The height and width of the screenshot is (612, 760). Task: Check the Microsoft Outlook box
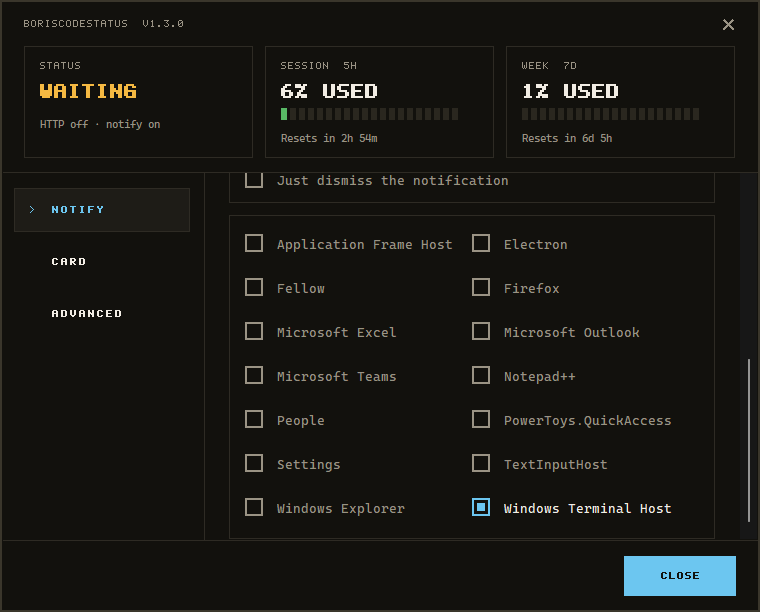point(481,331)
